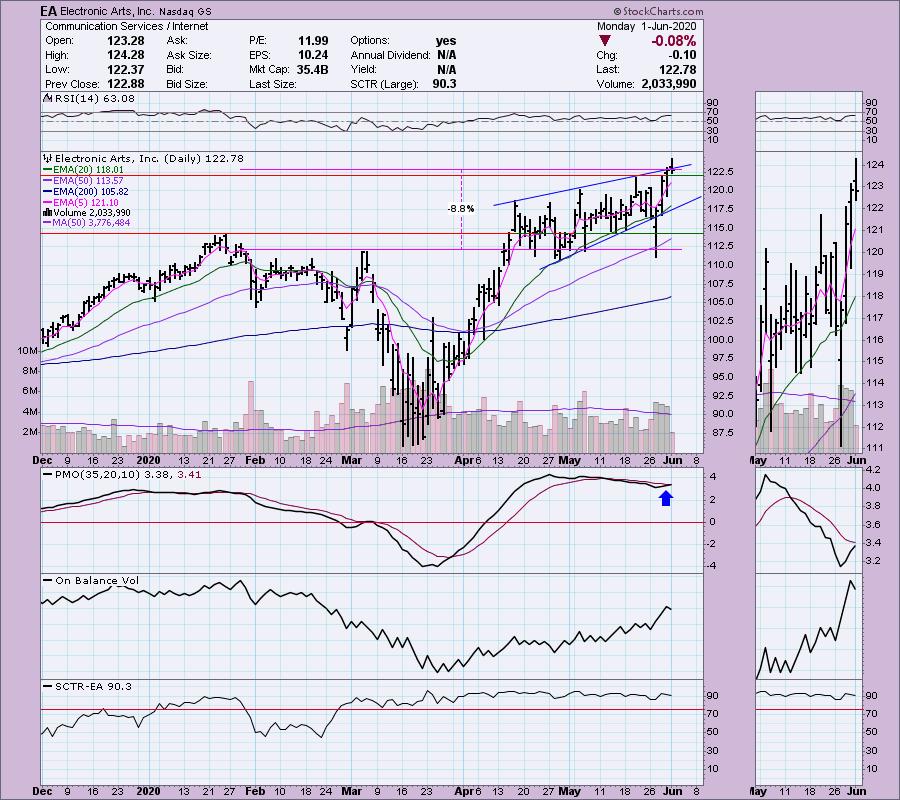Select the Low price 122.37
Image resolution: width=900 pixels, height=800 pixels.
[126, 69]
